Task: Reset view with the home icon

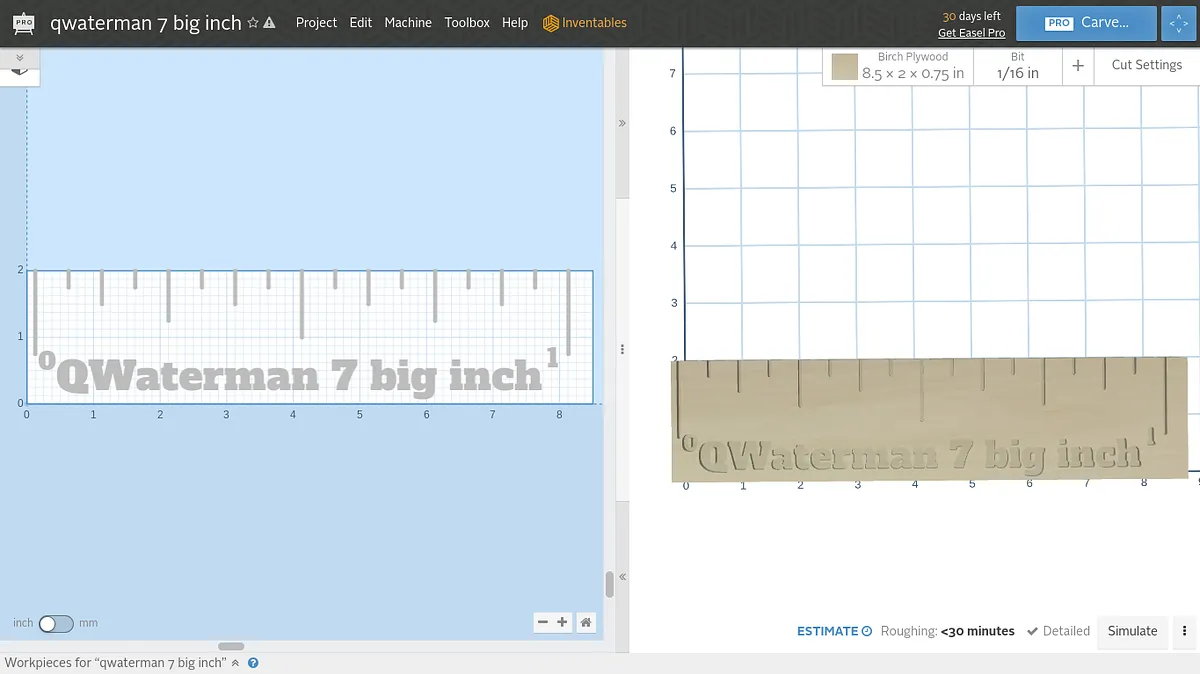Action: pos(586,622)
